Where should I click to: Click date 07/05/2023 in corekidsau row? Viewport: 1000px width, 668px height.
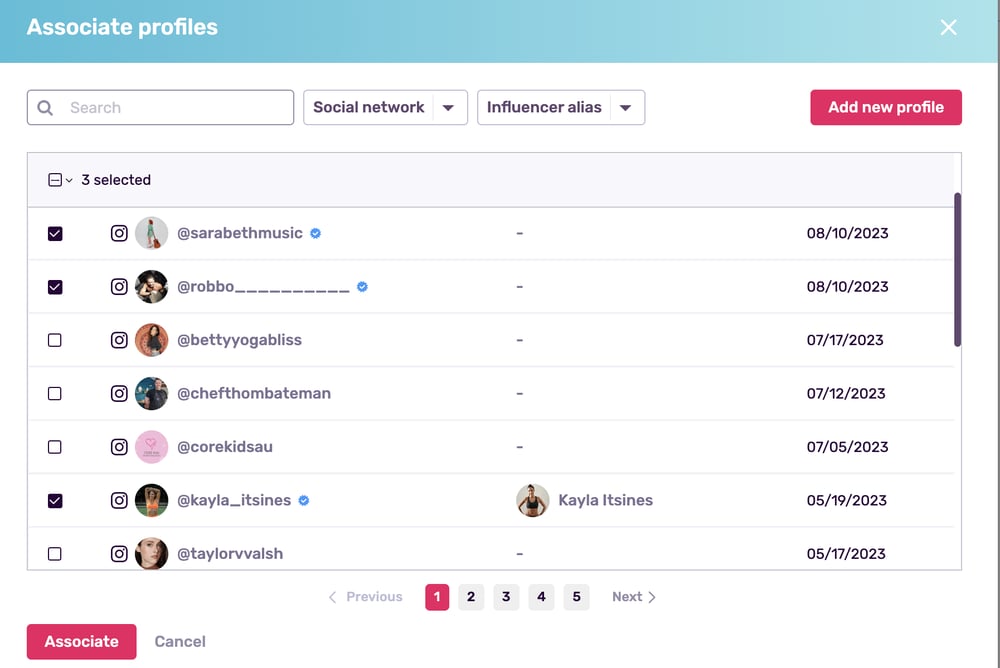[848, 447]
